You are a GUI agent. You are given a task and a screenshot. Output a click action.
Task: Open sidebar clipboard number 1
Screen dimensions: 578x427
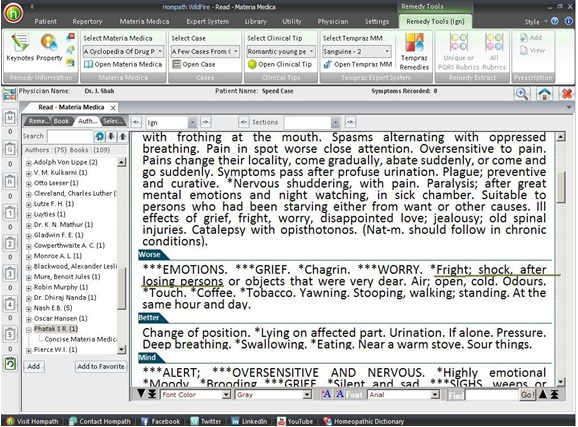[x=10, y=212]
